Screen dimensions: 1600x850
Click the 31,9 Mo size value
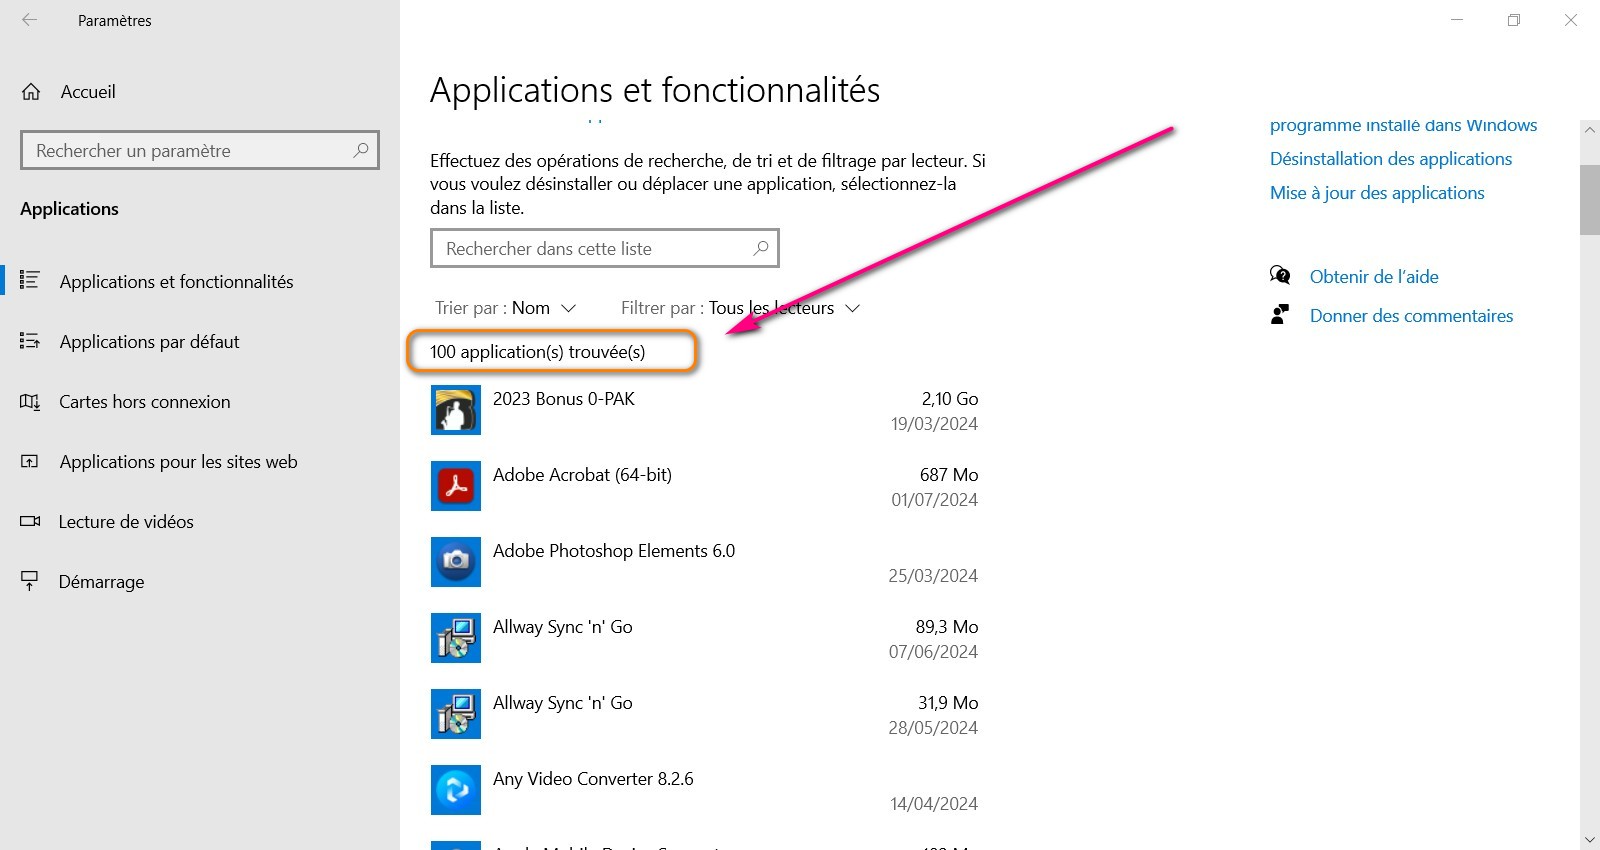pyautogui.click(x=948, y=703)
